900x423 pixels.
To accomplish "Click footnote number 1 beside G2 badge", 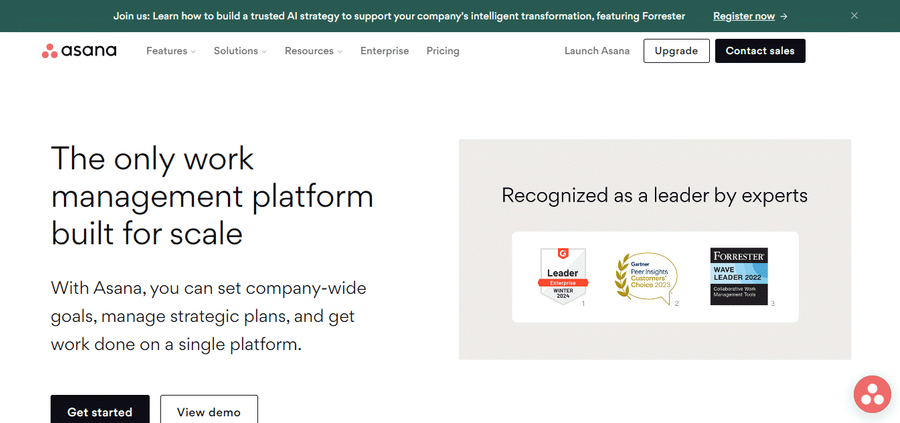I will (583, 303).
